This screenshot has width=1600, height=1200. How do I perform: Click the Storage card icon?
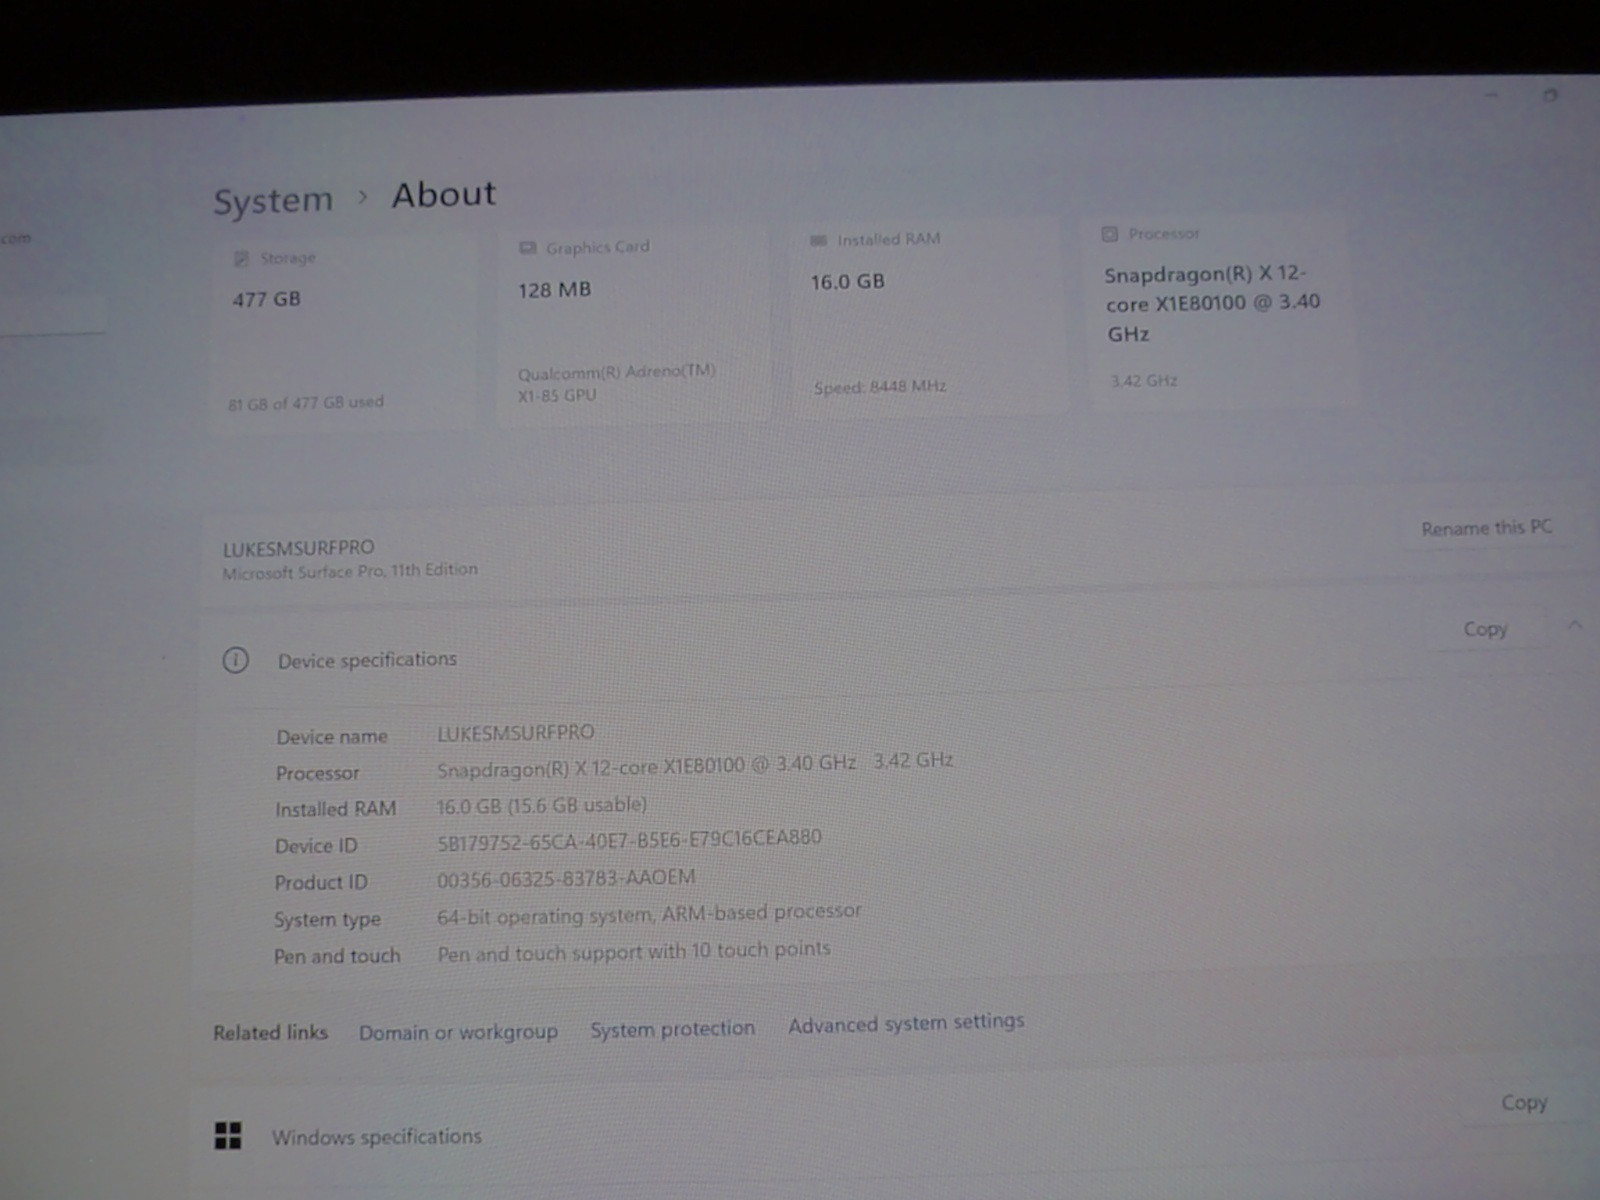tap(241, 259)
